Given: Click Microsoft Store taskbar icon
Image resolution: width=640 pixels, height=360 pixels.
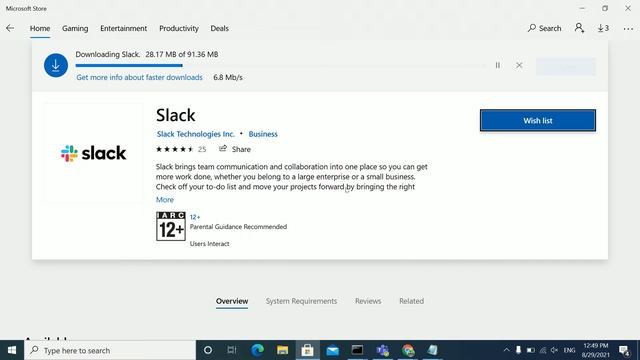Looking at the screenshot, I should [307, 350].
